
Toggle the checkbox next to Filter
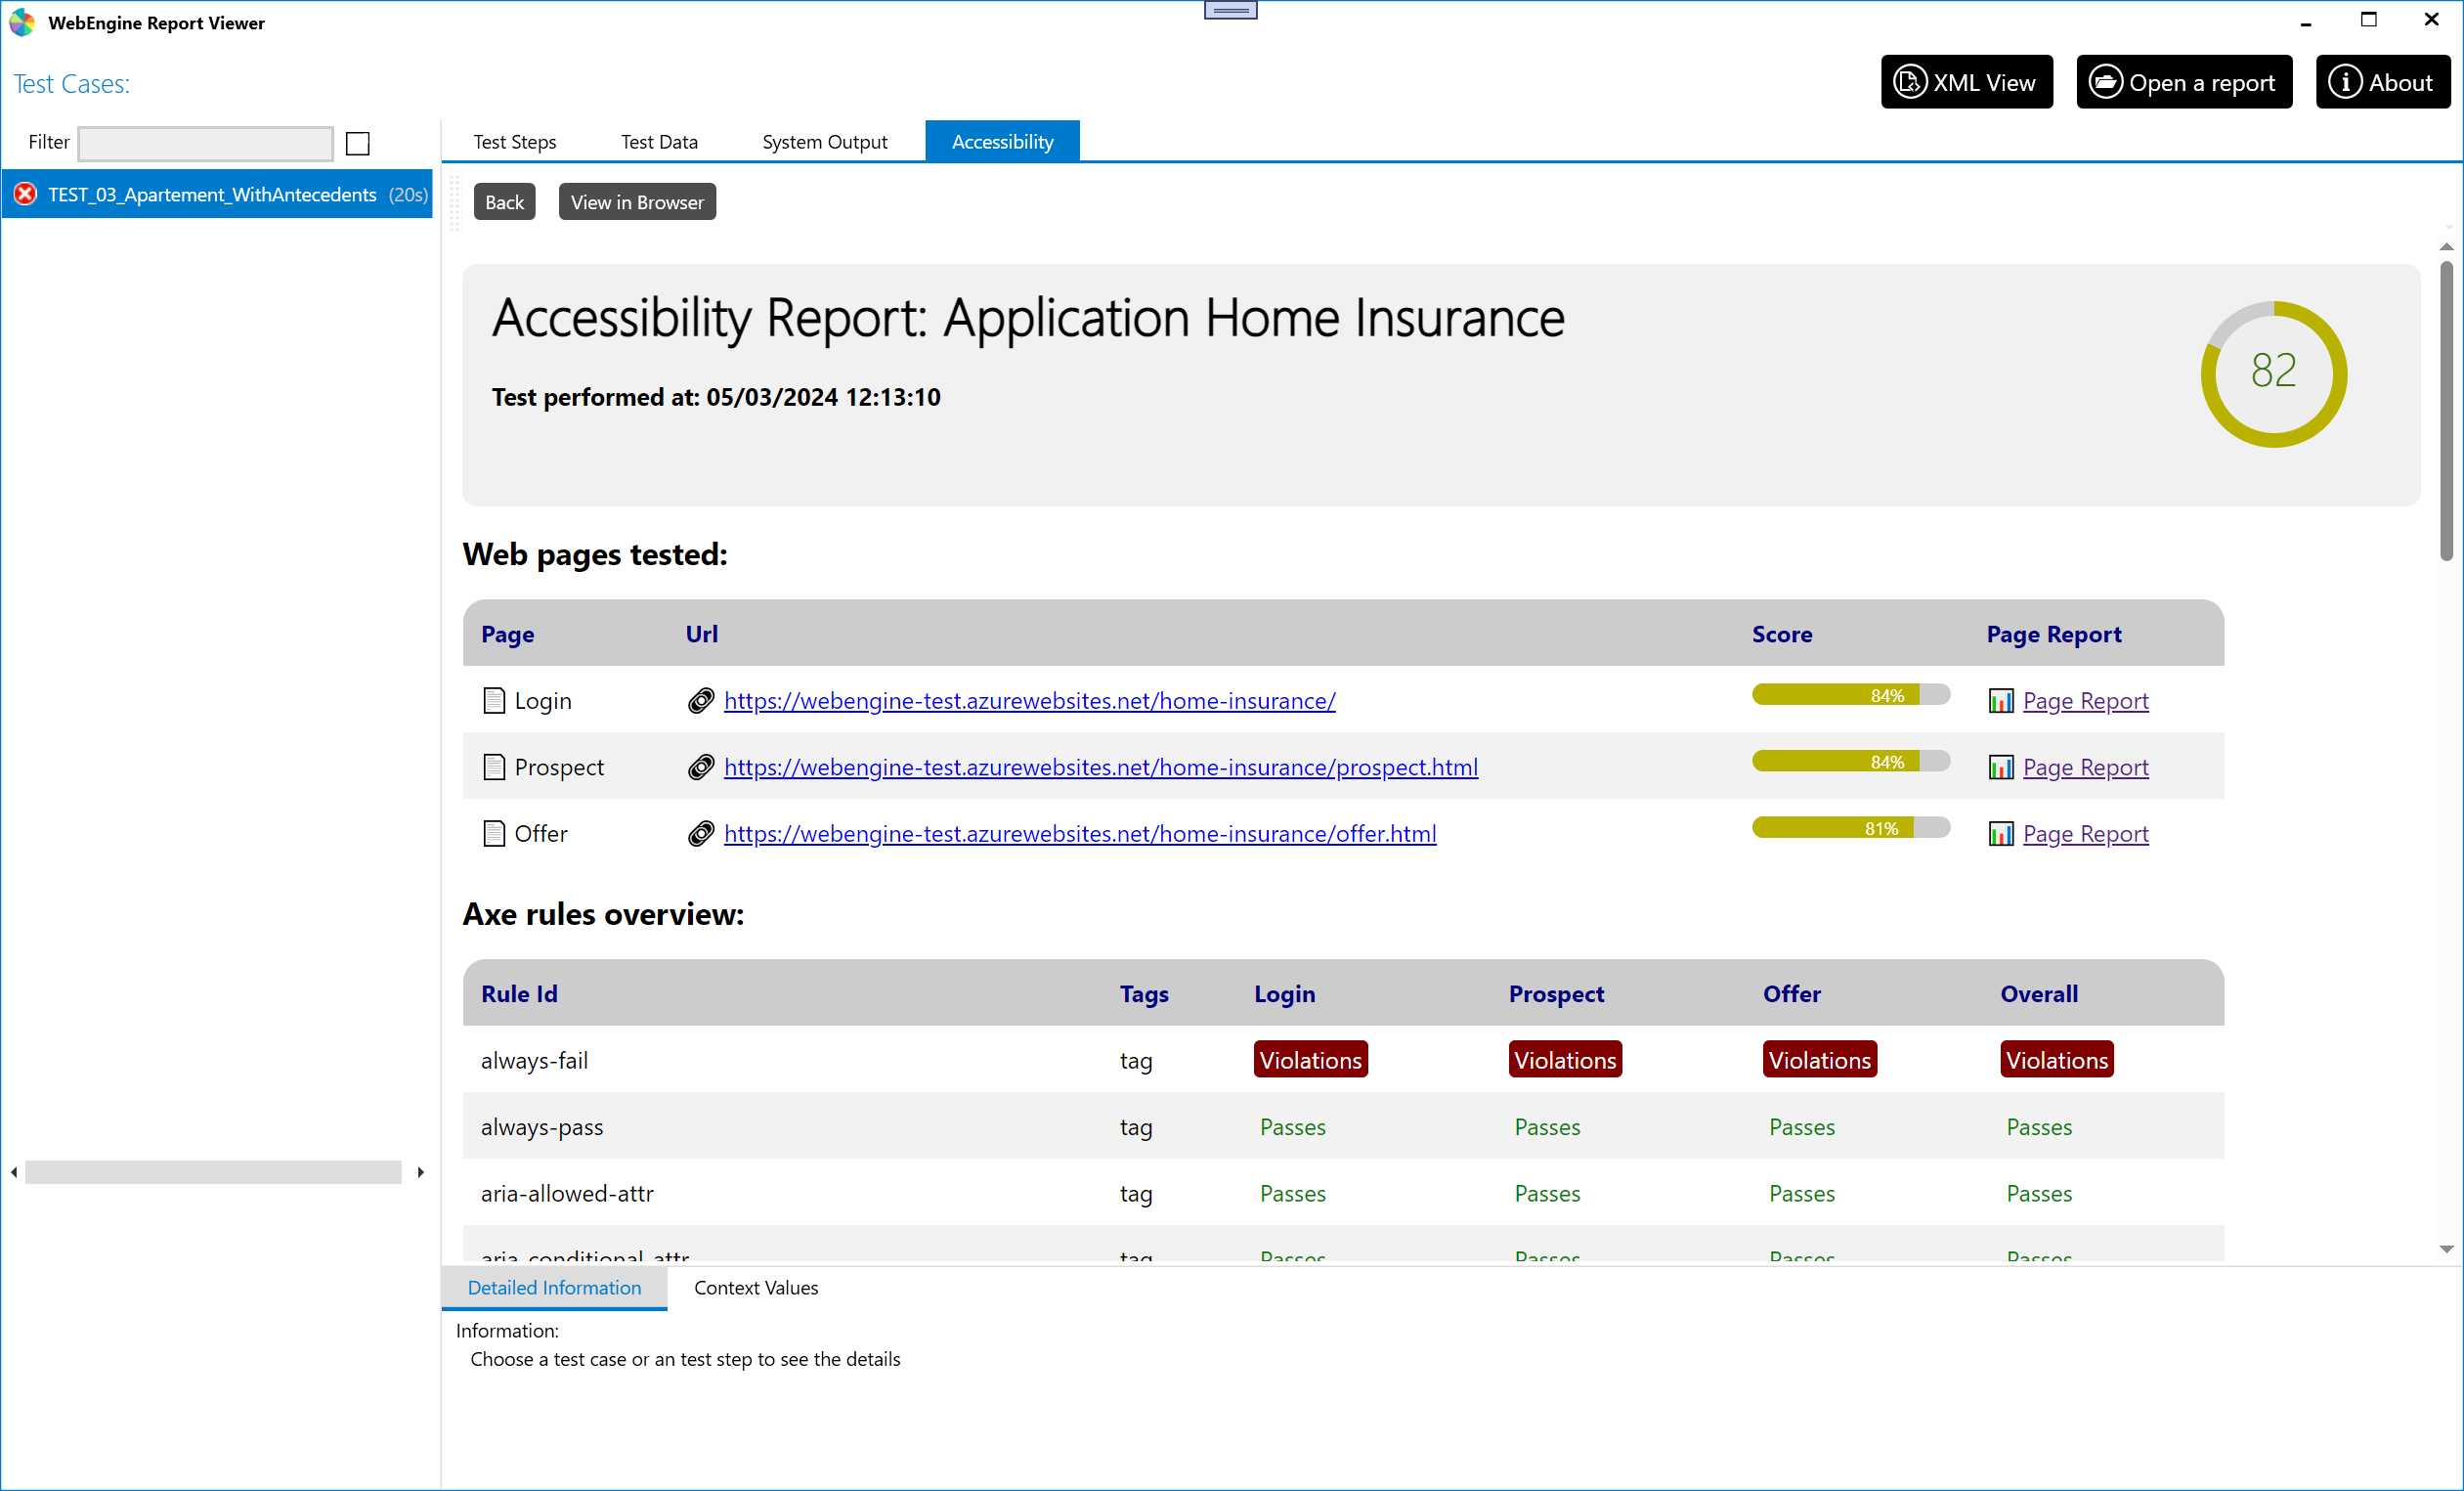[x=358, y=143]
